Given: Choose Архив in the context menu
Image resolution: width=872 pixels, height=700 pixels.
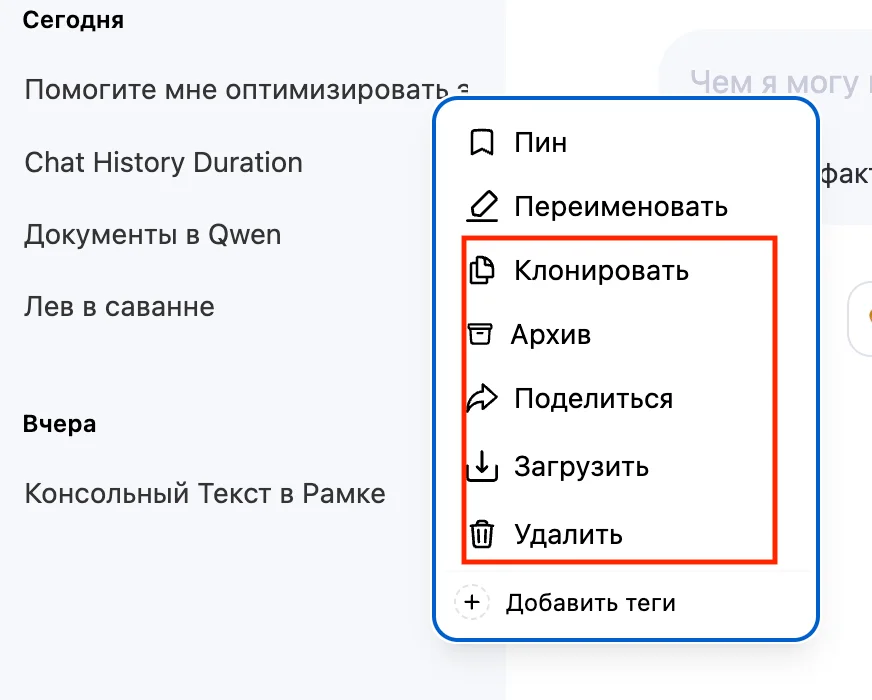Looking at the screenshot, I should [x=551, y=334].
